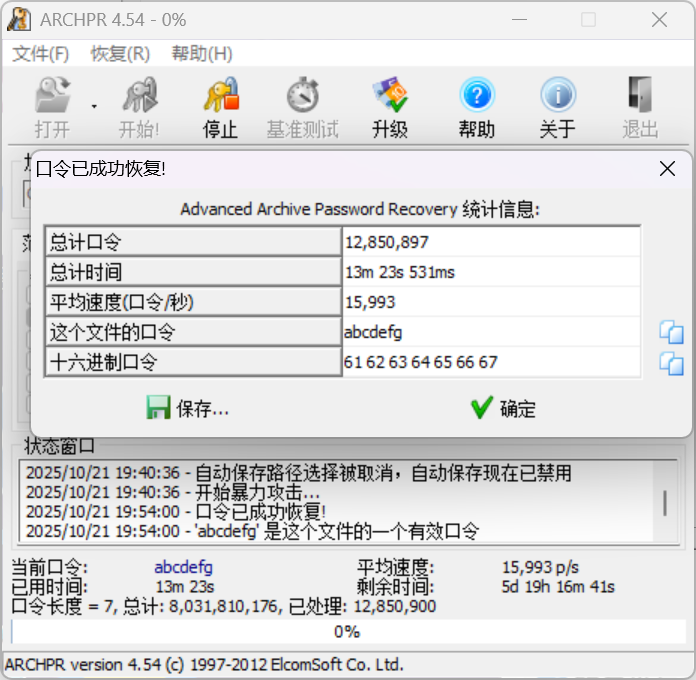Click the ARCHPR app icon in the title bar
This screenshot has height=680, width=696.
[x=19, y=20]
